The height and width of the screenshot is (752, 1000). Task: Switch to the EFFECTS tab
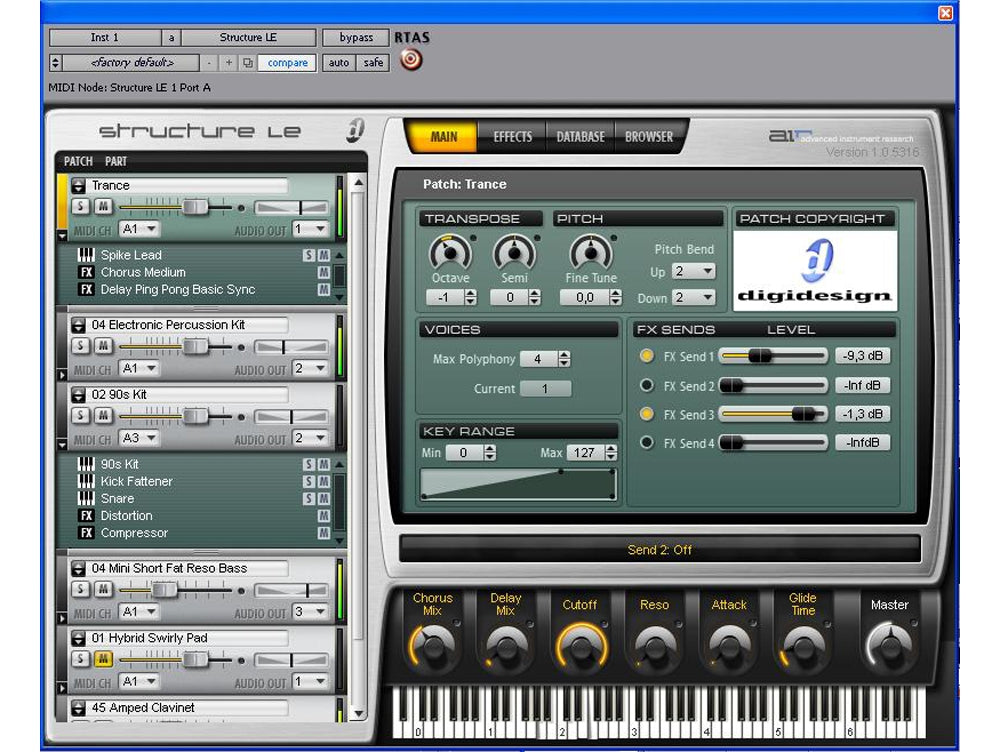(512, 137)
